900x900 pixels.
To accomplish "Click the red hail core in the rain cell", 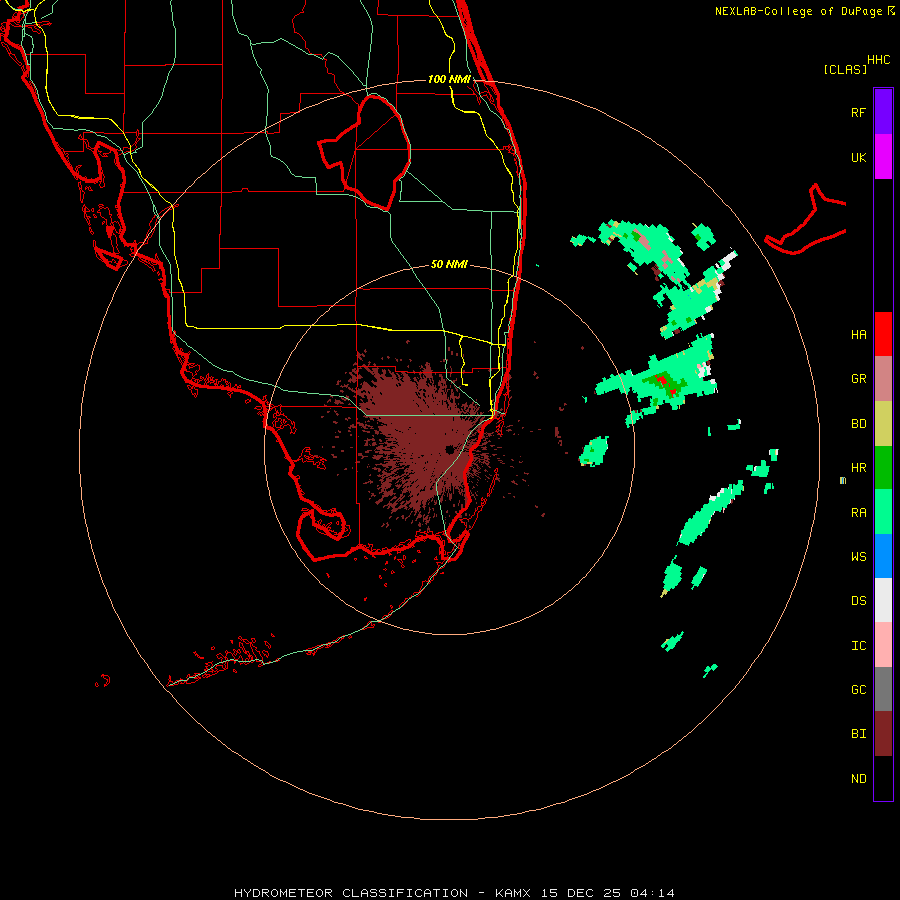I will point(663,381).
